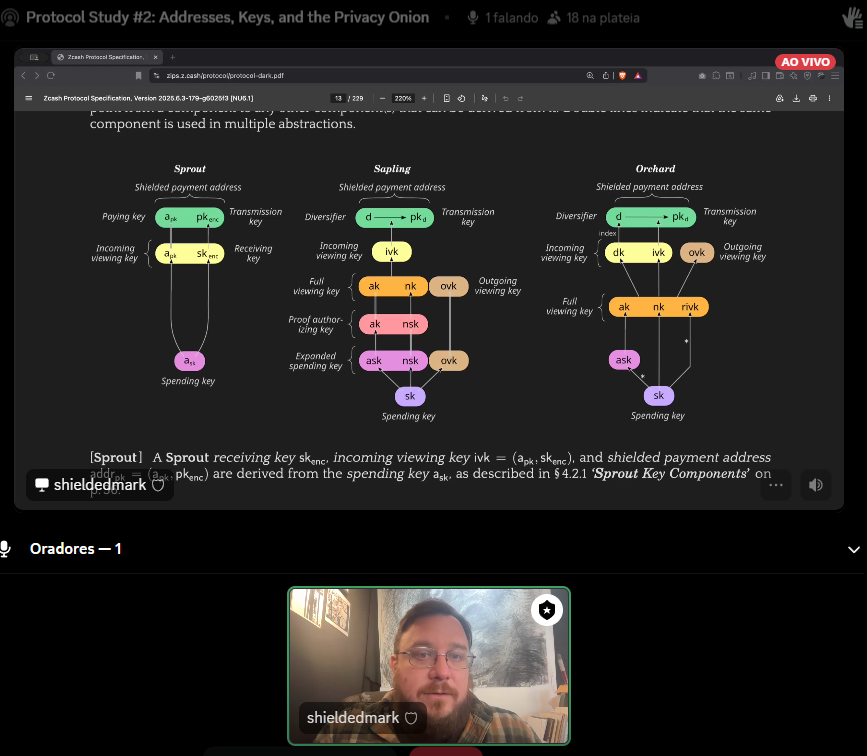Click the Leo AI sparkle icon

[793, 75]
